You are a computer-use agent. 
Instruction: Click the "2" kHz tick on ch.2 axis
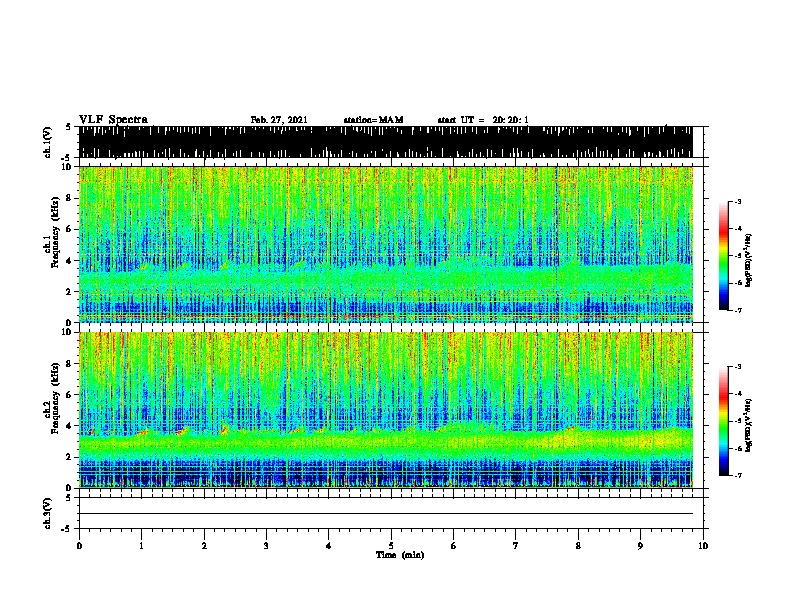pos(71,457)
